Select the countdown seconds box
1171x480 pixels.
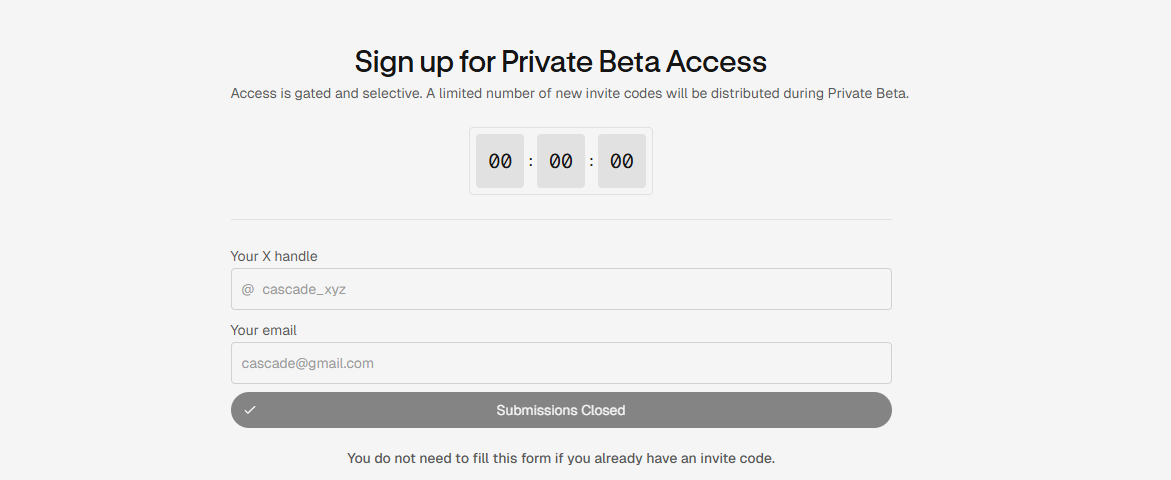[622, 161]
